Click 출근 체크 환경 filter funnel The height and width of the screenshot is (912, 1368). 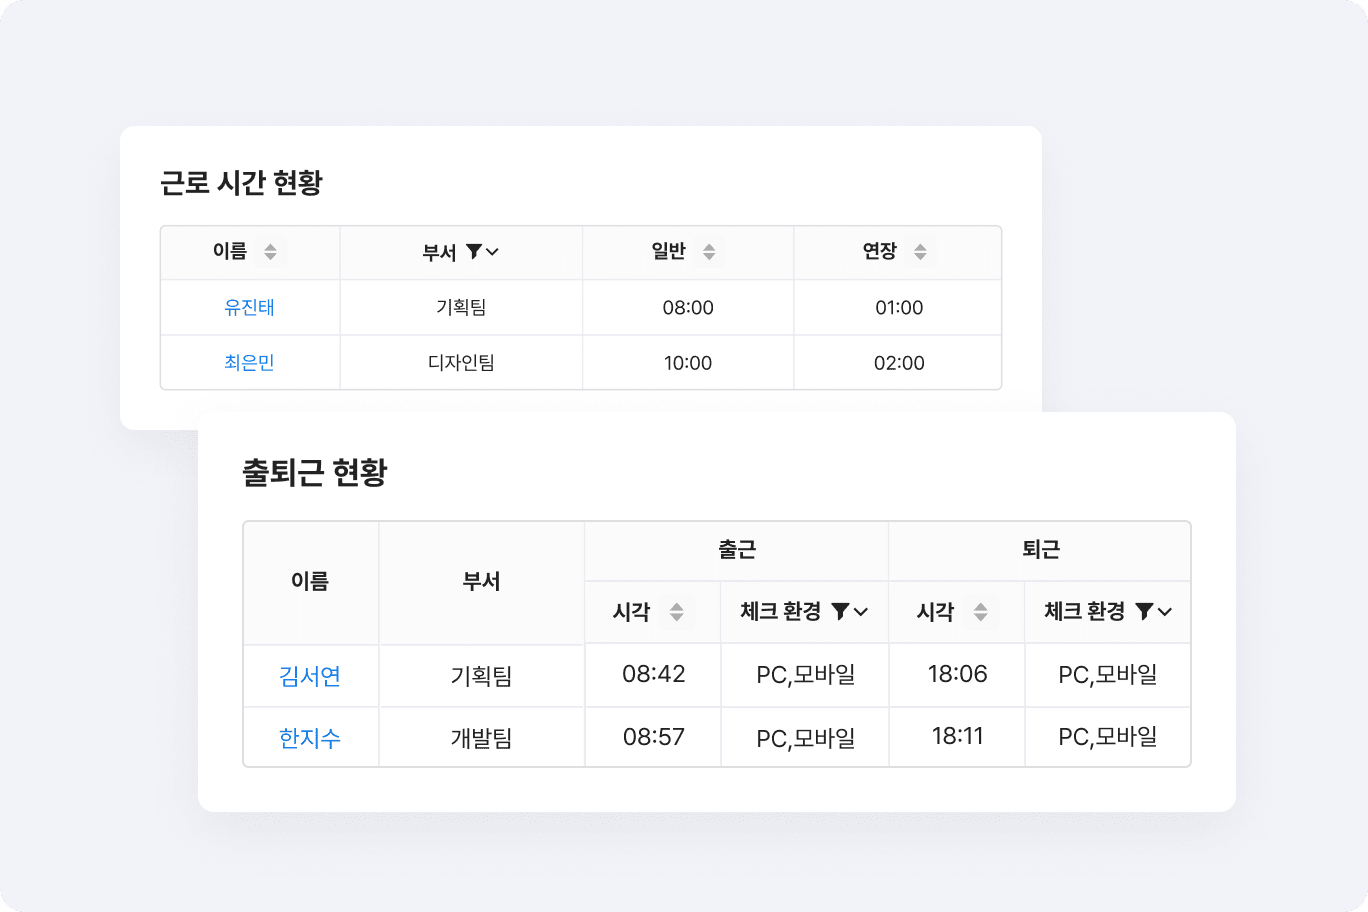point(840,611)
